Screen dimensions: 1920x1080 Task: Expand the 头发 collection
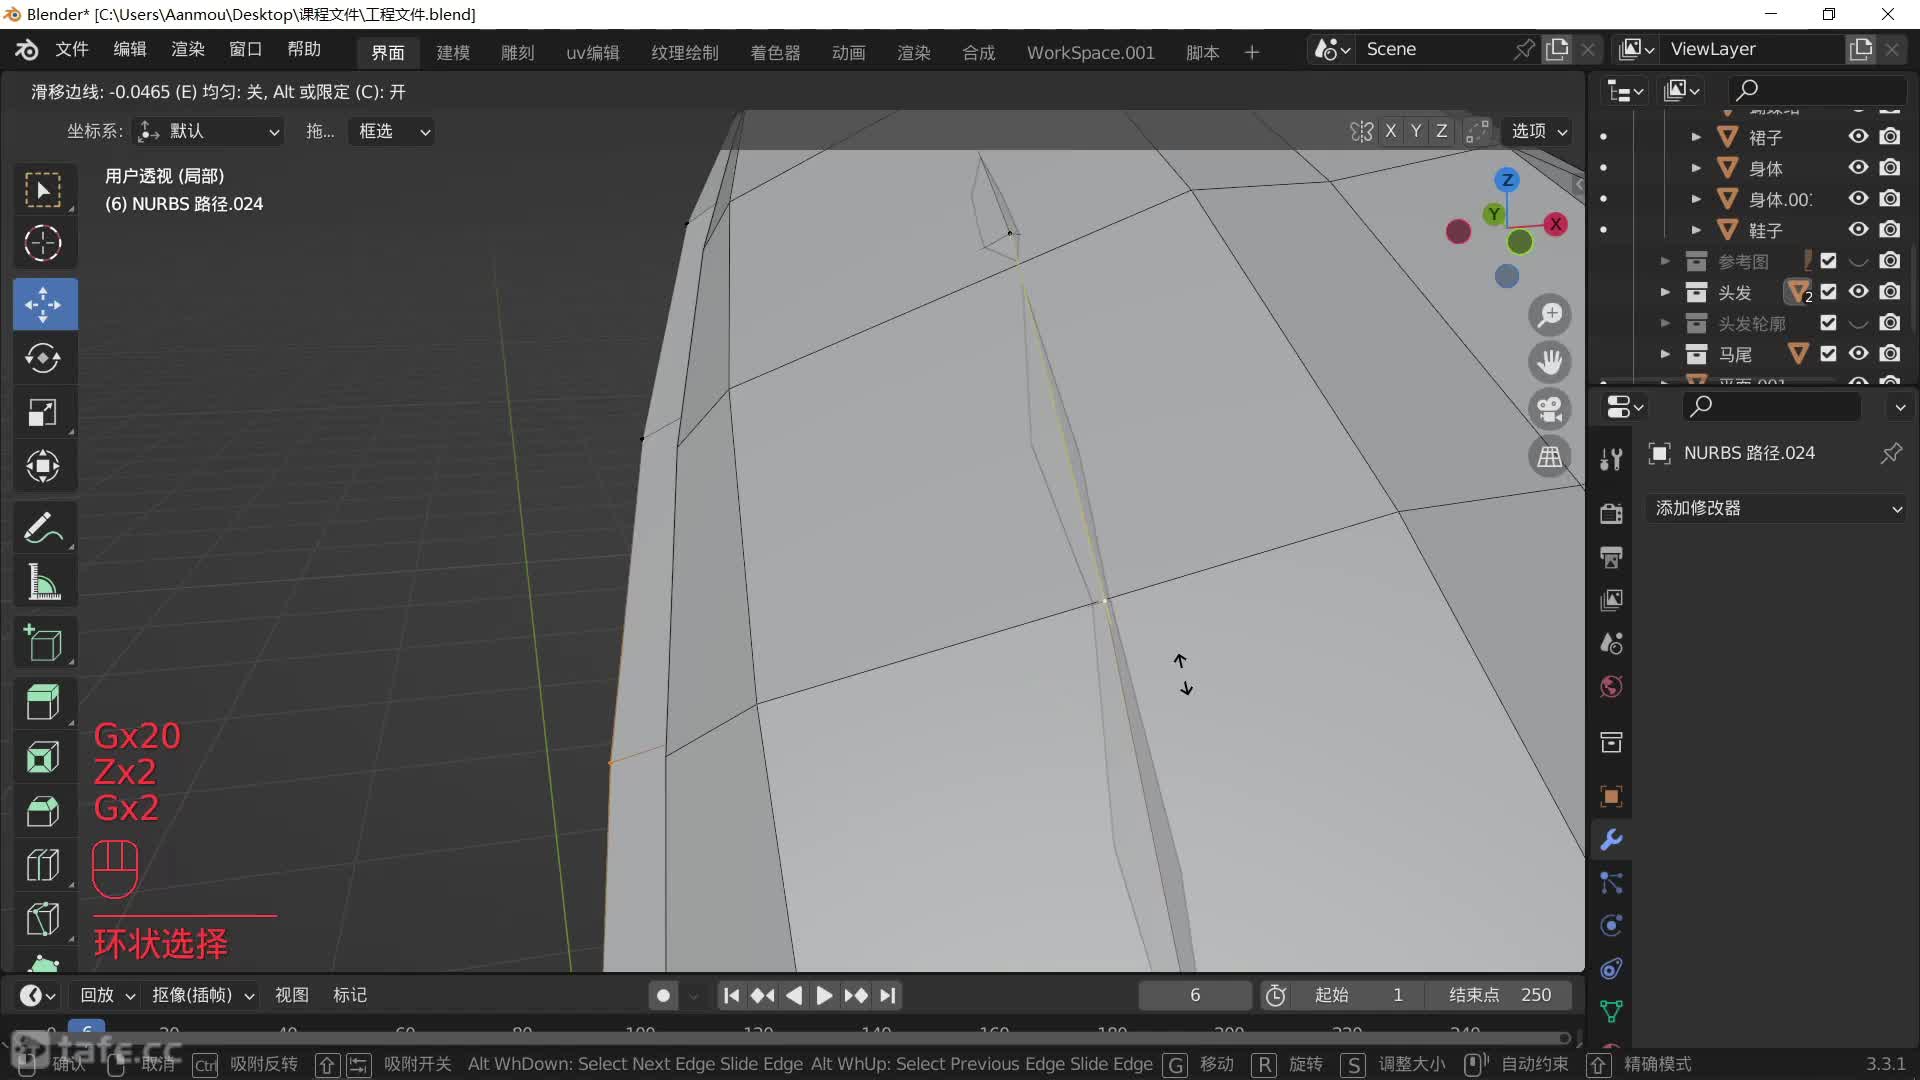coord(1665,292)
